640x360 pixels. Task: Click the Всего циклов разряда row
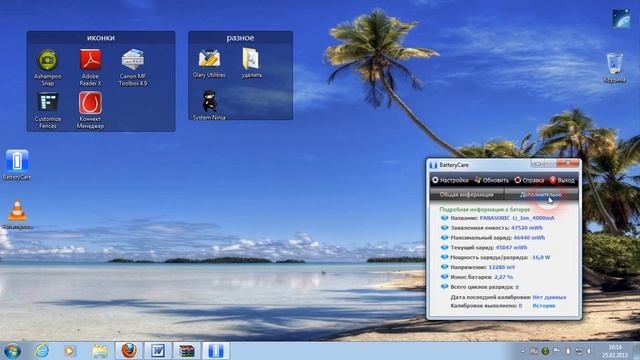(480, 287)
